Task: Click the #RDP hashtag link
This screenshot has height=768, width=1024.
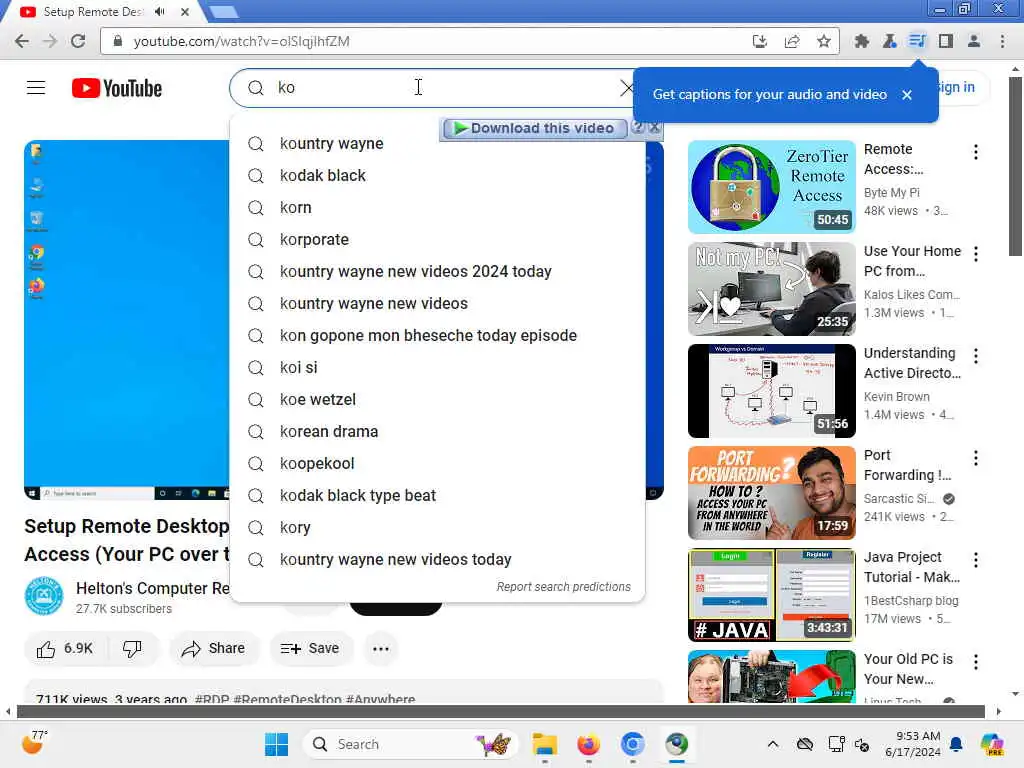Action: 212,699
